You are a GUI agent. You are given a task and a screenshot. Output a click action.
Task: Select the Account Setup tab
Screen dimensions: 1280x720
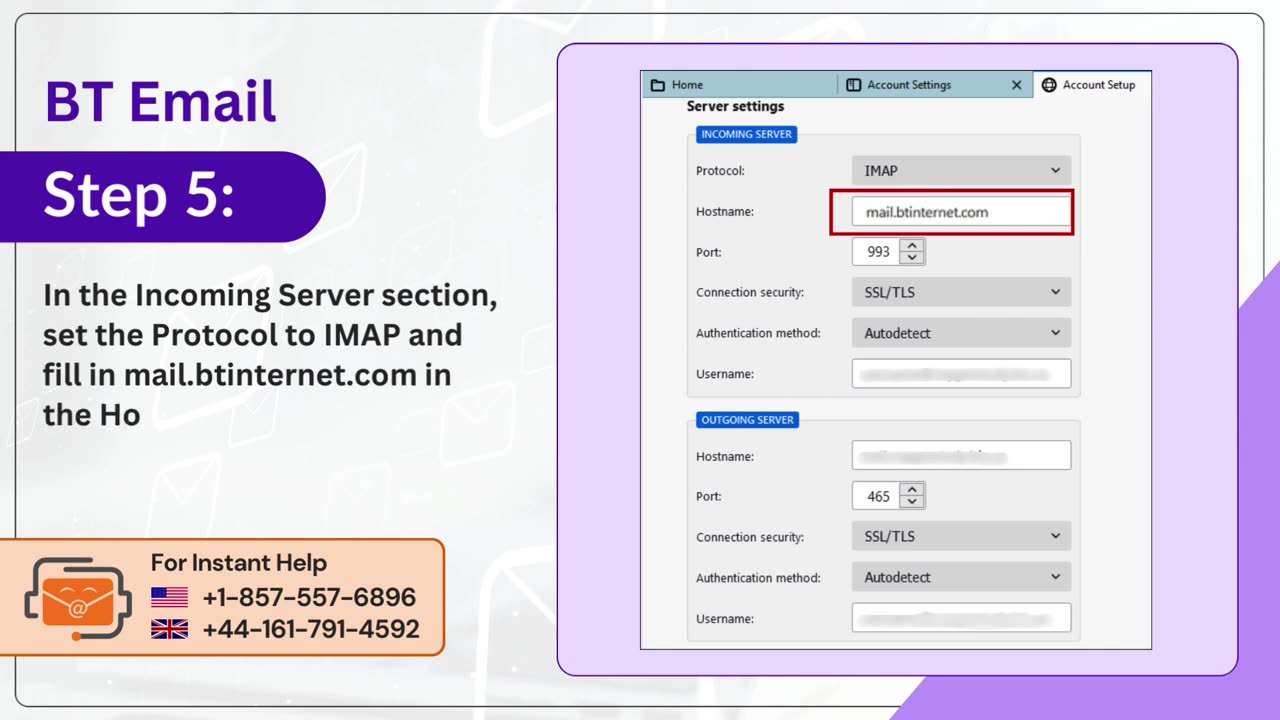coord(1093,85)
